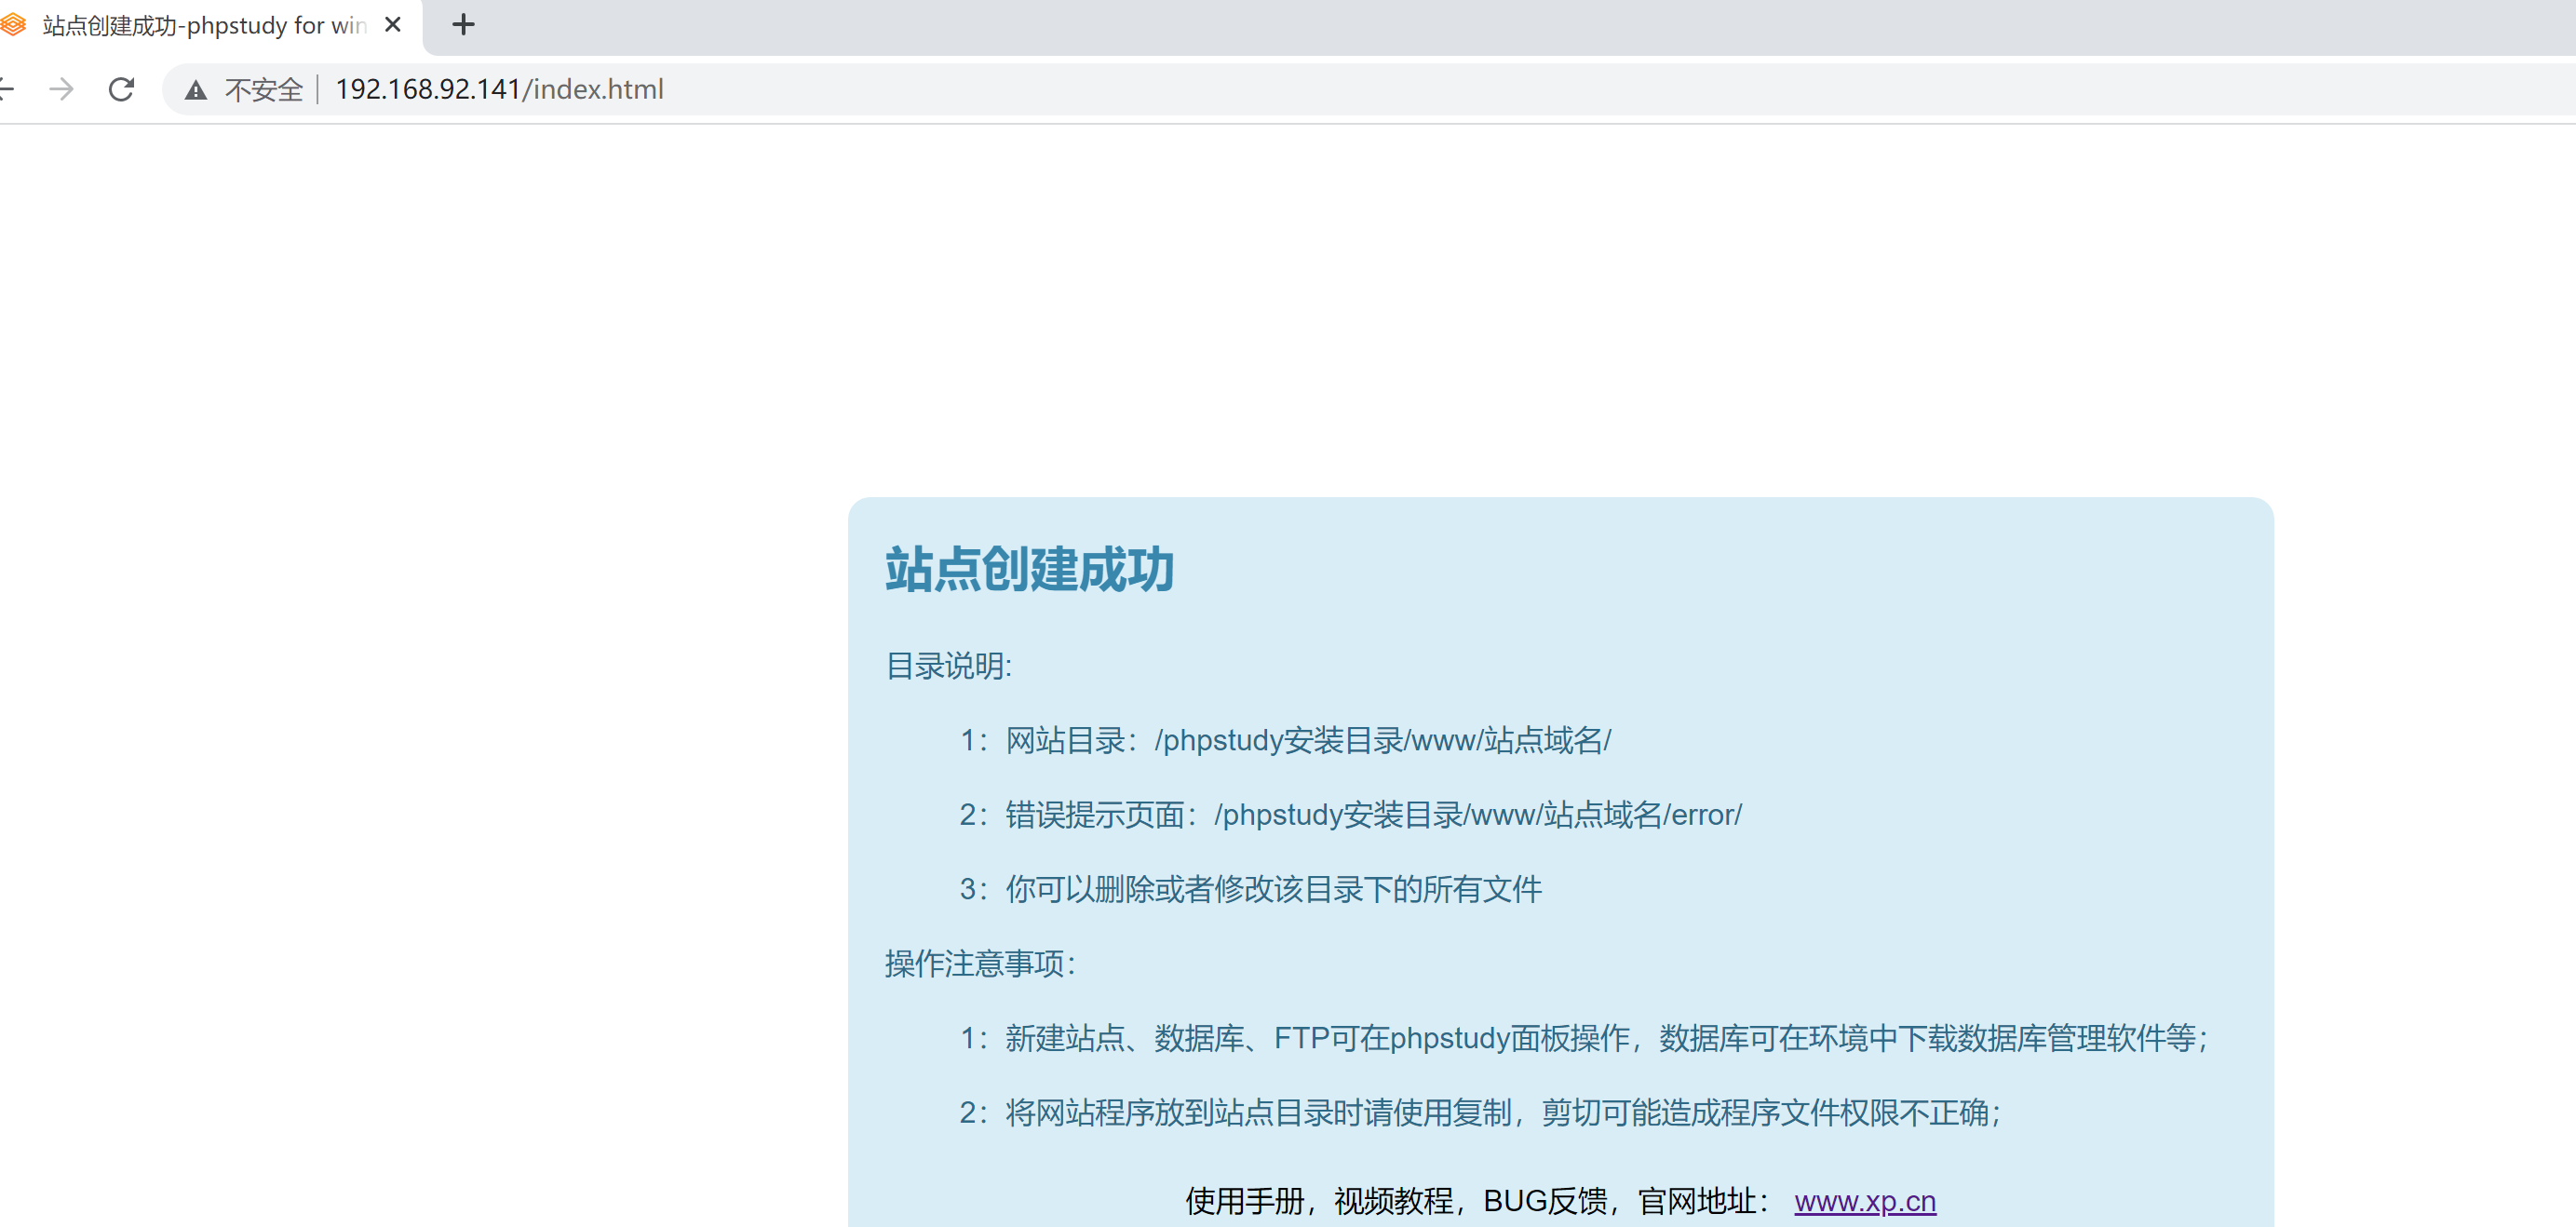Viewport: 2576px width, 1227px height.
Task: Click the 错误提示页面 path line
Action: click(x=1351, y=815)
